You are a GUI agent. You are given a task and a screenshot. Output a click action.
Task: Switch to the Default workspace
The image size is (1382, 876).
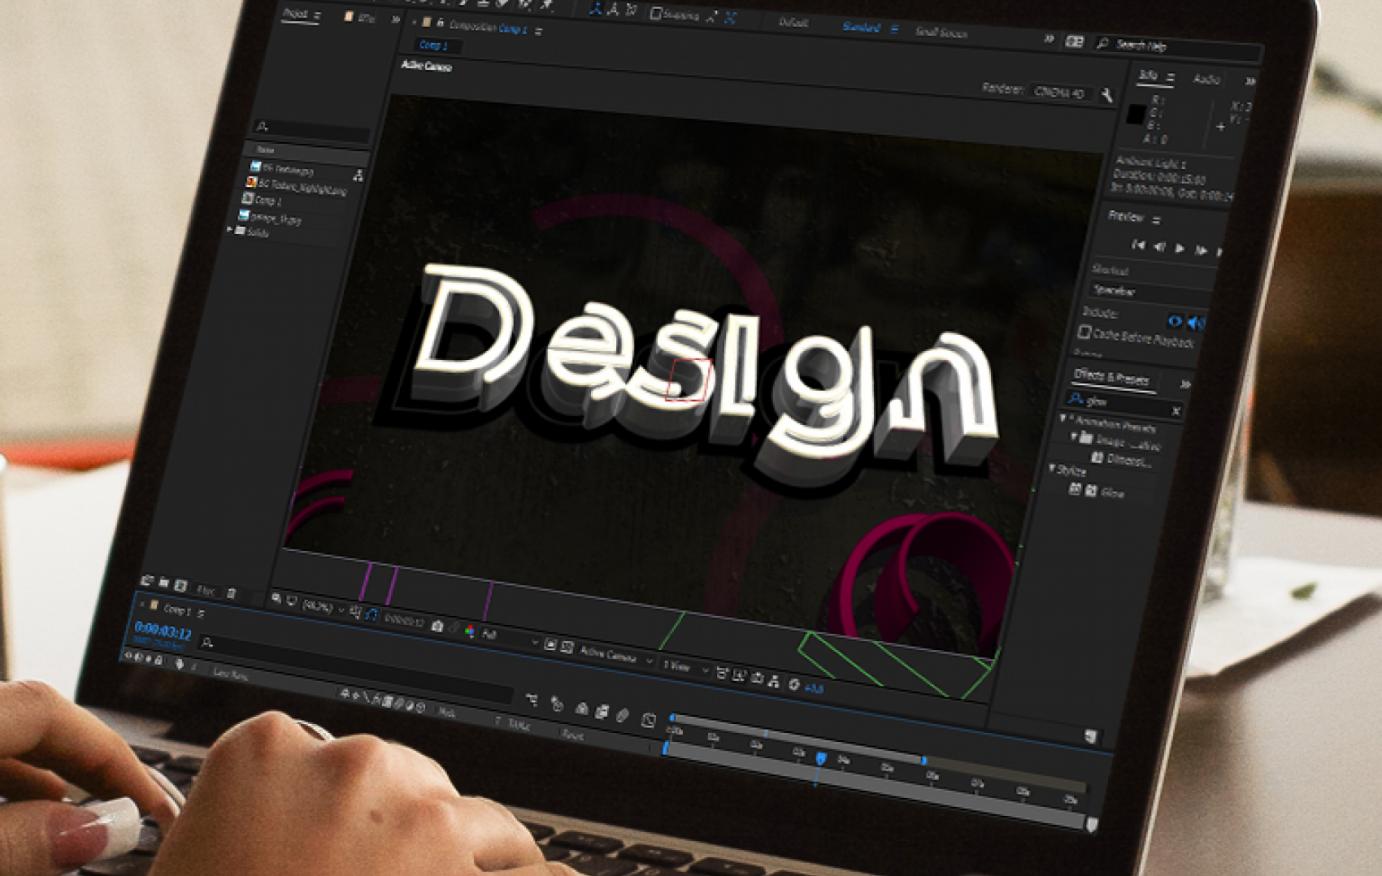(795, 22)
